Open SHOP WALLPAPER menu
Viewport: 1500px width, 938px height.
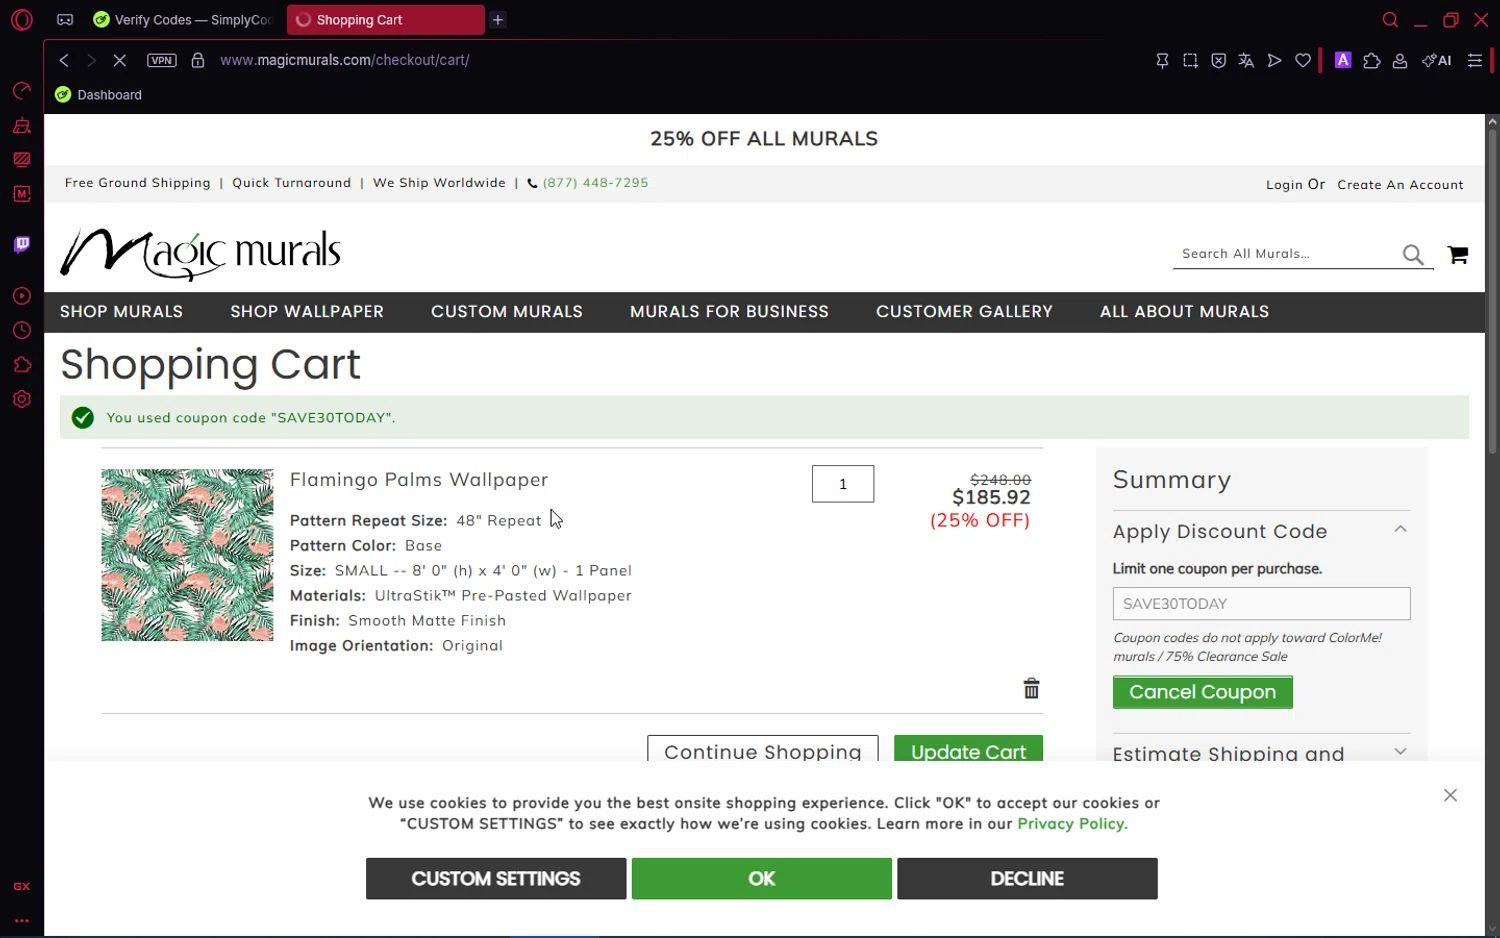pyautogui.click(x=307, y=311)
